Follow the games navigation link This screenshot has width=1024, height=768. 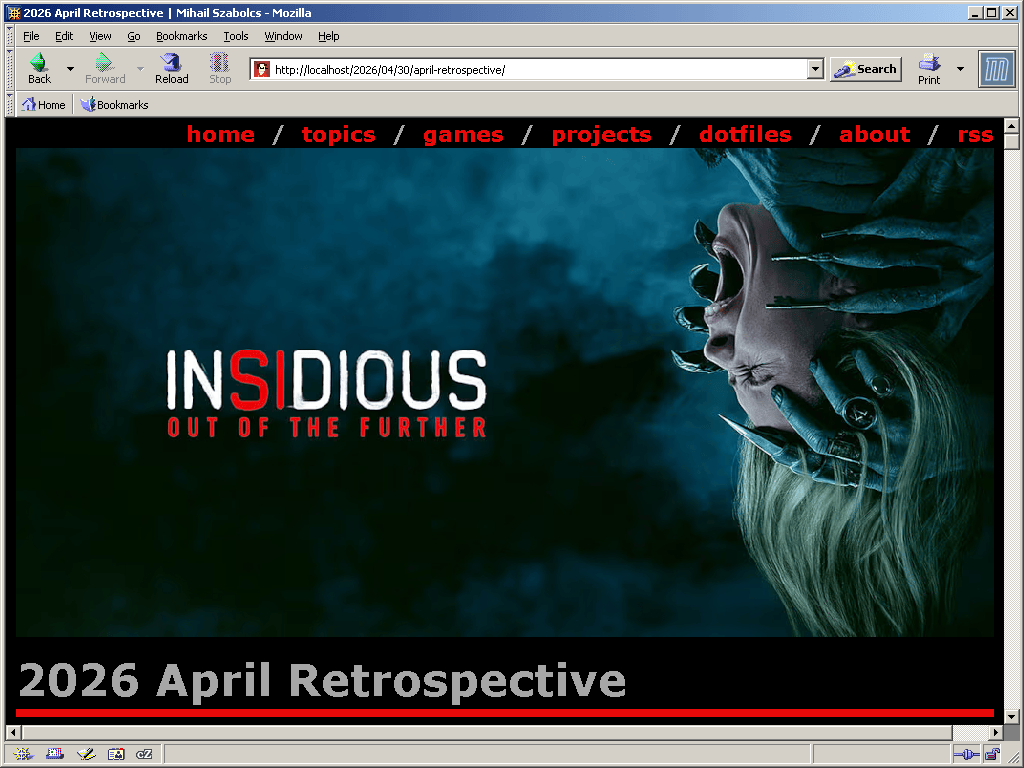coord(463,134)
